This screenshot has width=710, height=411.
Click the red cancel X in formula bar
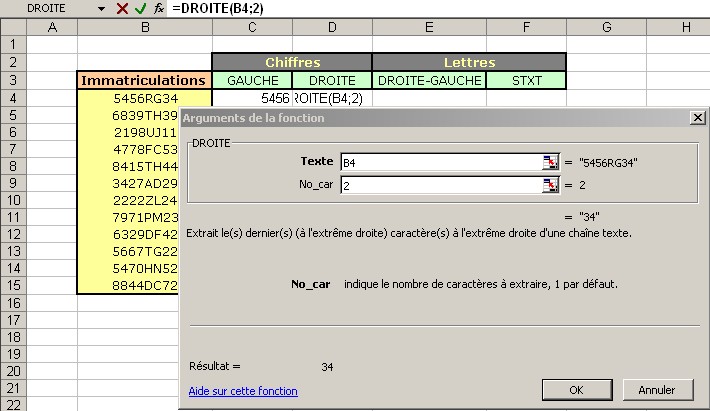click(x=123, y=8)
